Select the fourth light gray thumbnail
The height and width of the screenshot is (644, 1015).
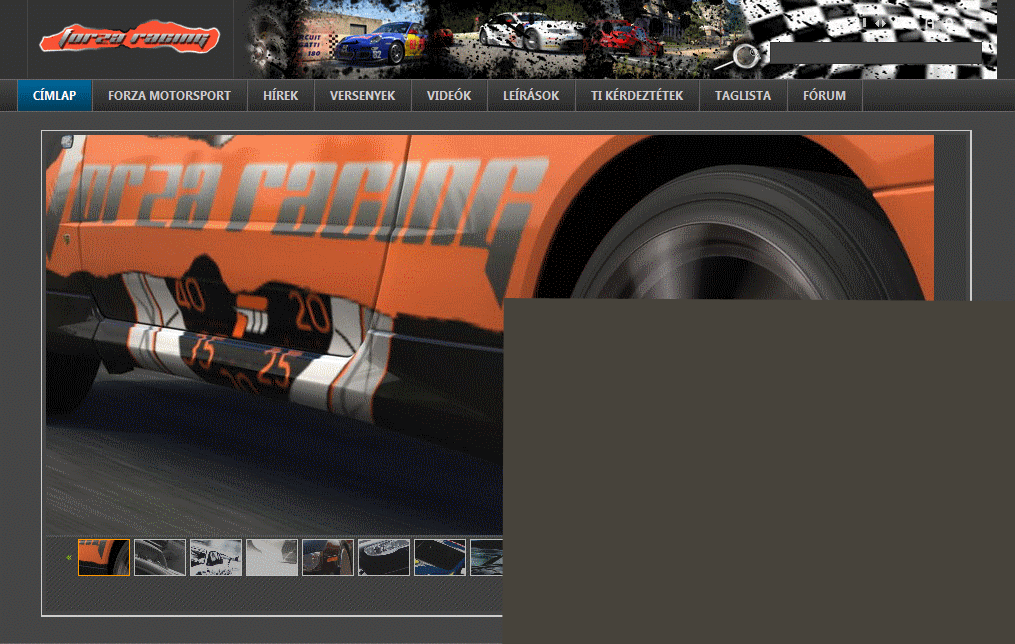[x=272, y=557]
